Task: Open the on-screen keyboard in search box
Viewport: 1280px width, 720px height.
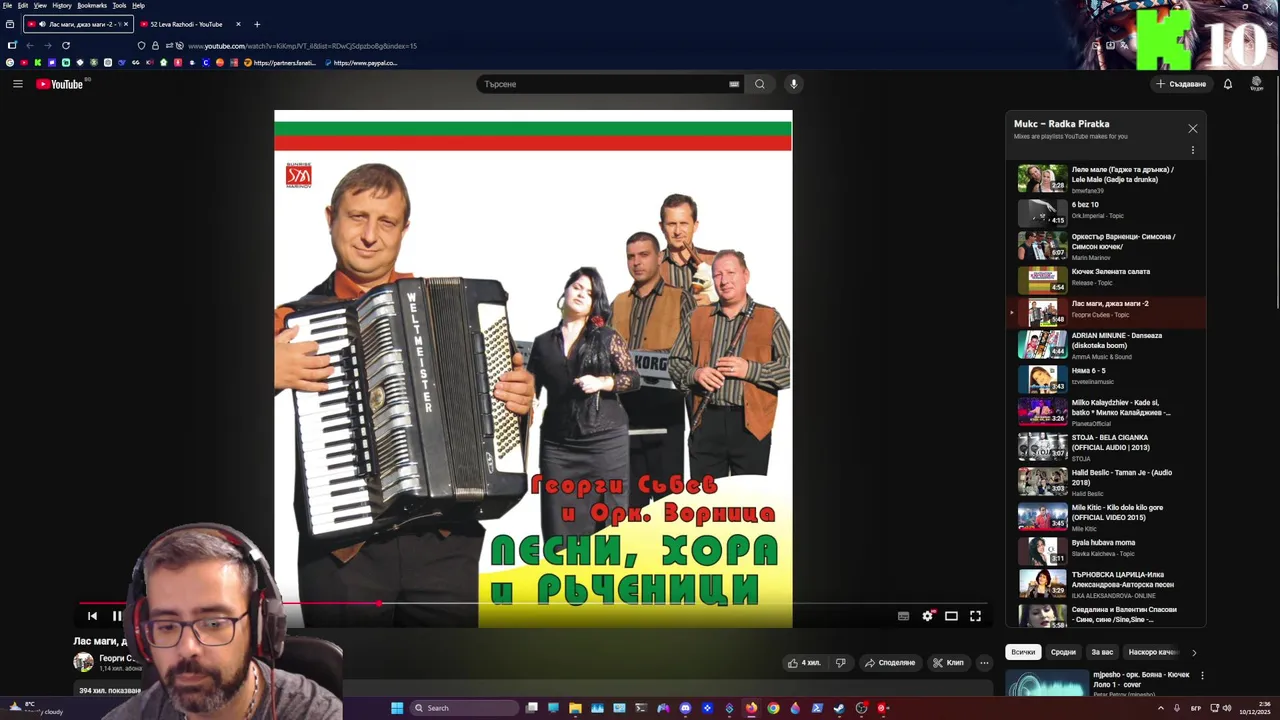Action: pos(734,84)
